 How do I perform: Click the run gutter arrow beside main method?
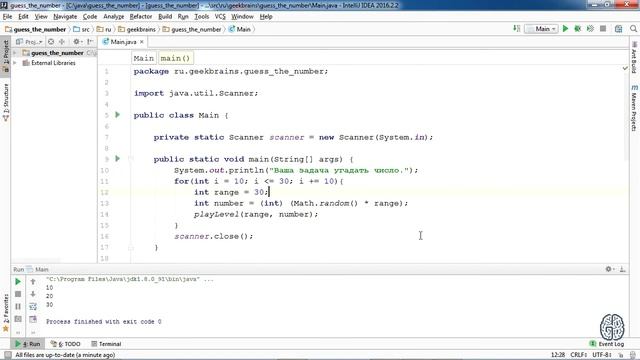(118, 158)
